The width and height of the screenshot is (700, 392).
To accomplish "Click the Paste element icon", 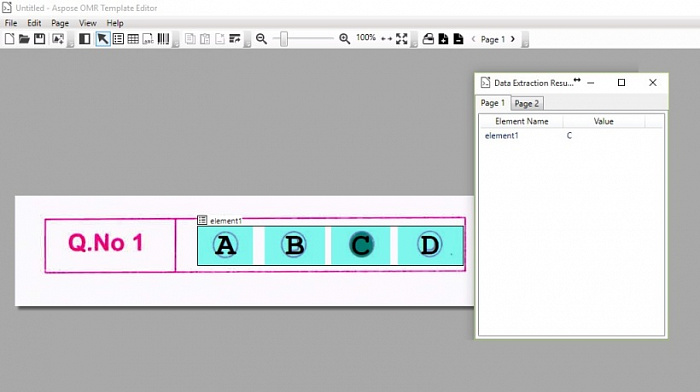I will (x=205, y=39).
